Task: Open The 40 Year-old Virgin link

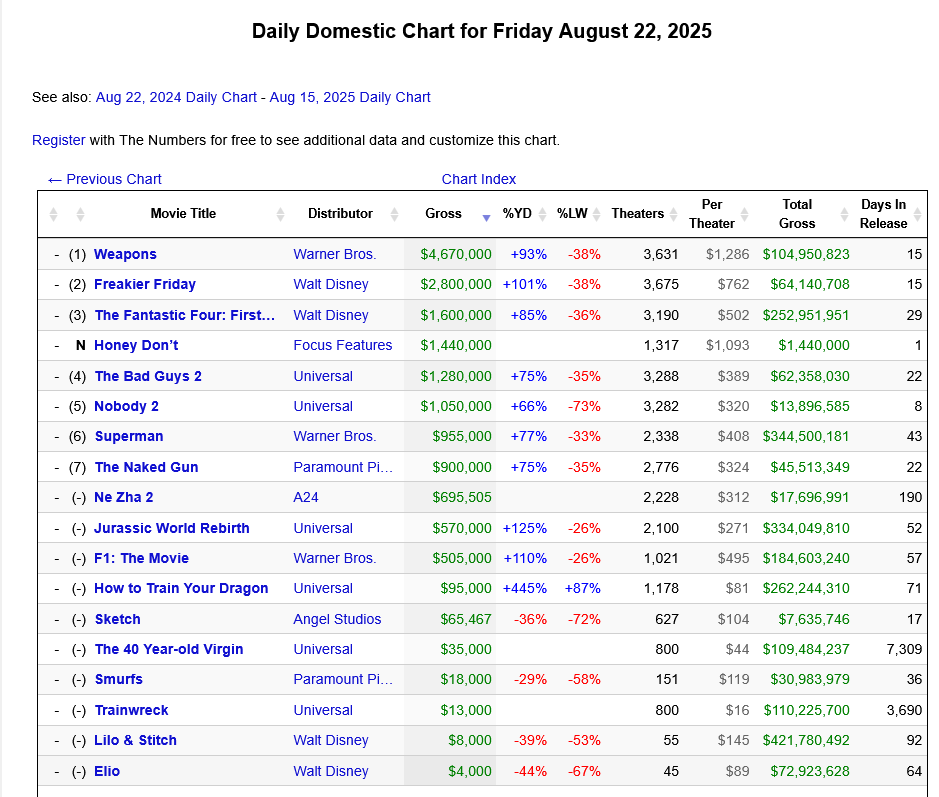Action: tap(169, 649)
